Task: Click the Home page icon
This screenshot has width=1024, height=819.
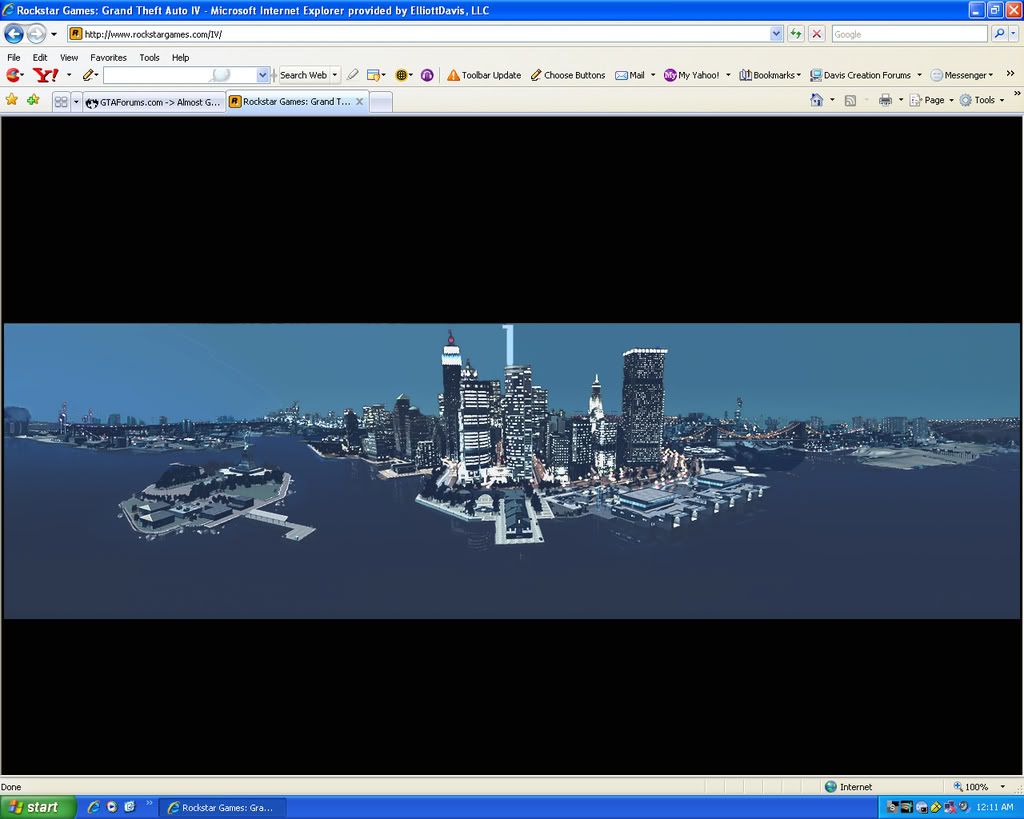Action: [816, 100]
